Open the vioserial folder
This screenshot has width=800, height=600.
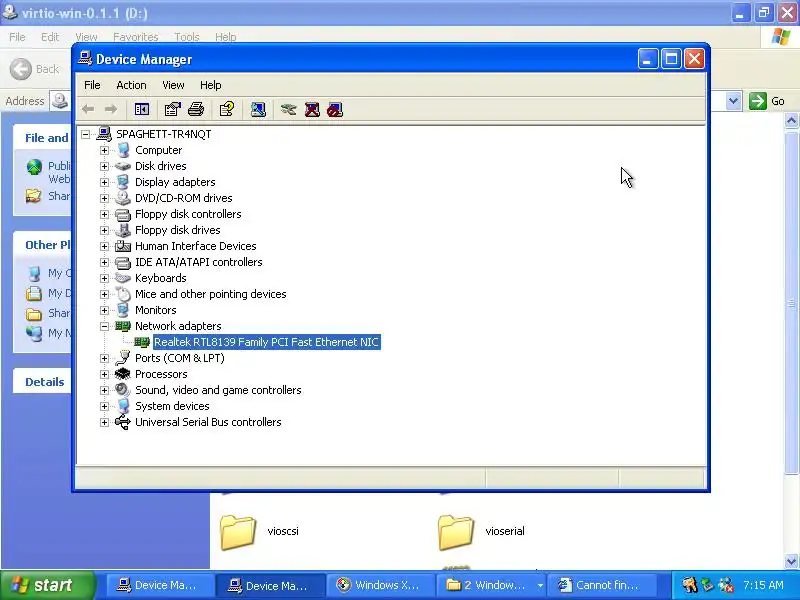tap(481, 532)
